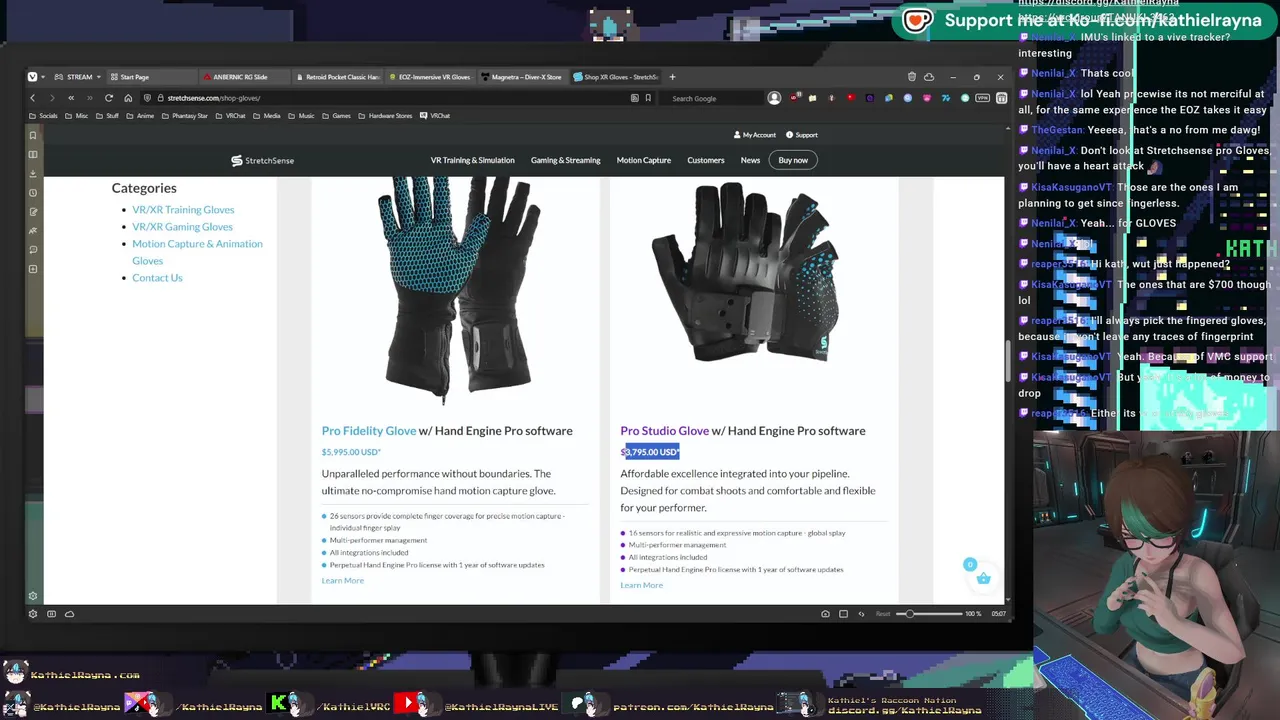Click Learn More under Pro Fidelity Glove
Image resolution: width=1280 pixels, height=720 pixels.
(x=342, y=580)
